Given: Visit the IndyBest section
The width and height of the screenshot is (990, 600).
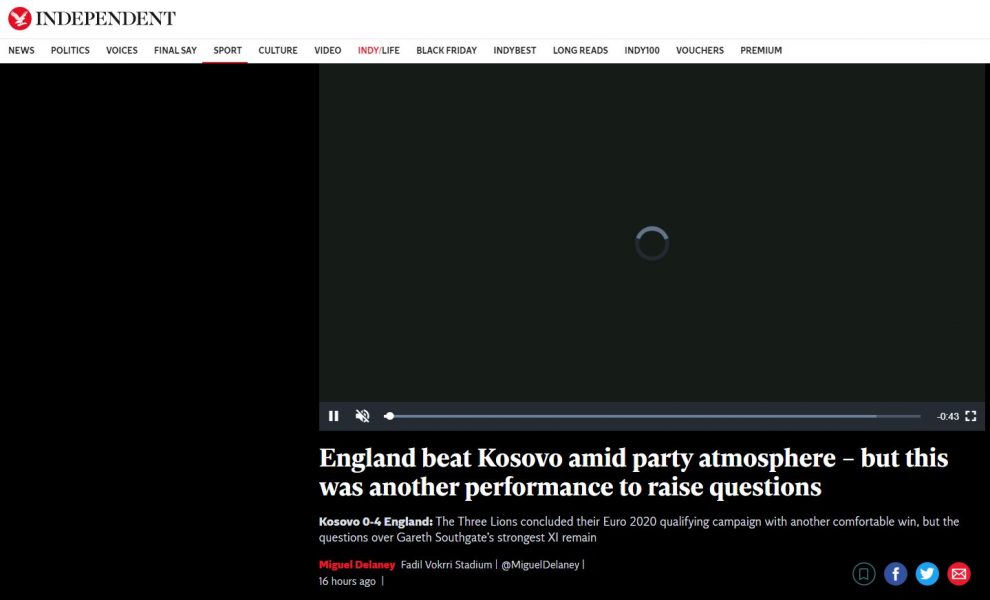Looking at the screenshot, I should point(515,51).
